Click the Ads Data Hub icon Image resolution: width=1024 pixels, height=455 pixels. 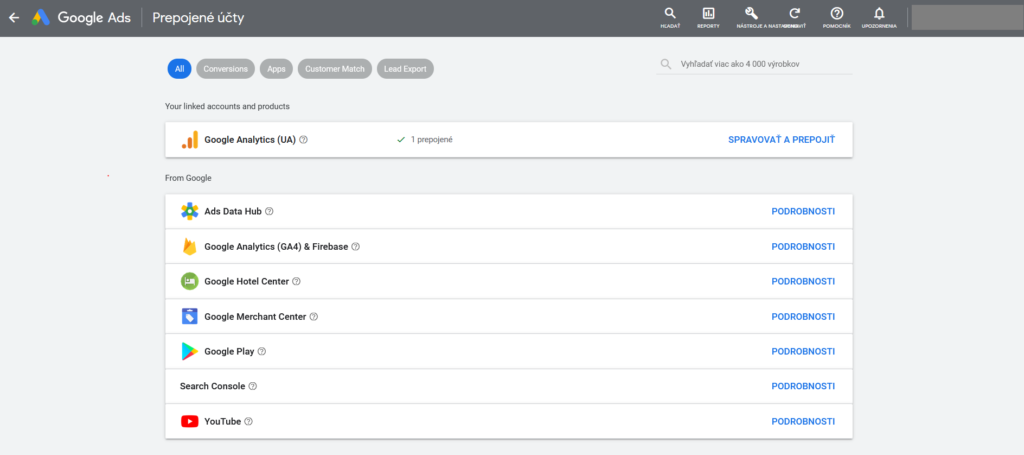189,212
